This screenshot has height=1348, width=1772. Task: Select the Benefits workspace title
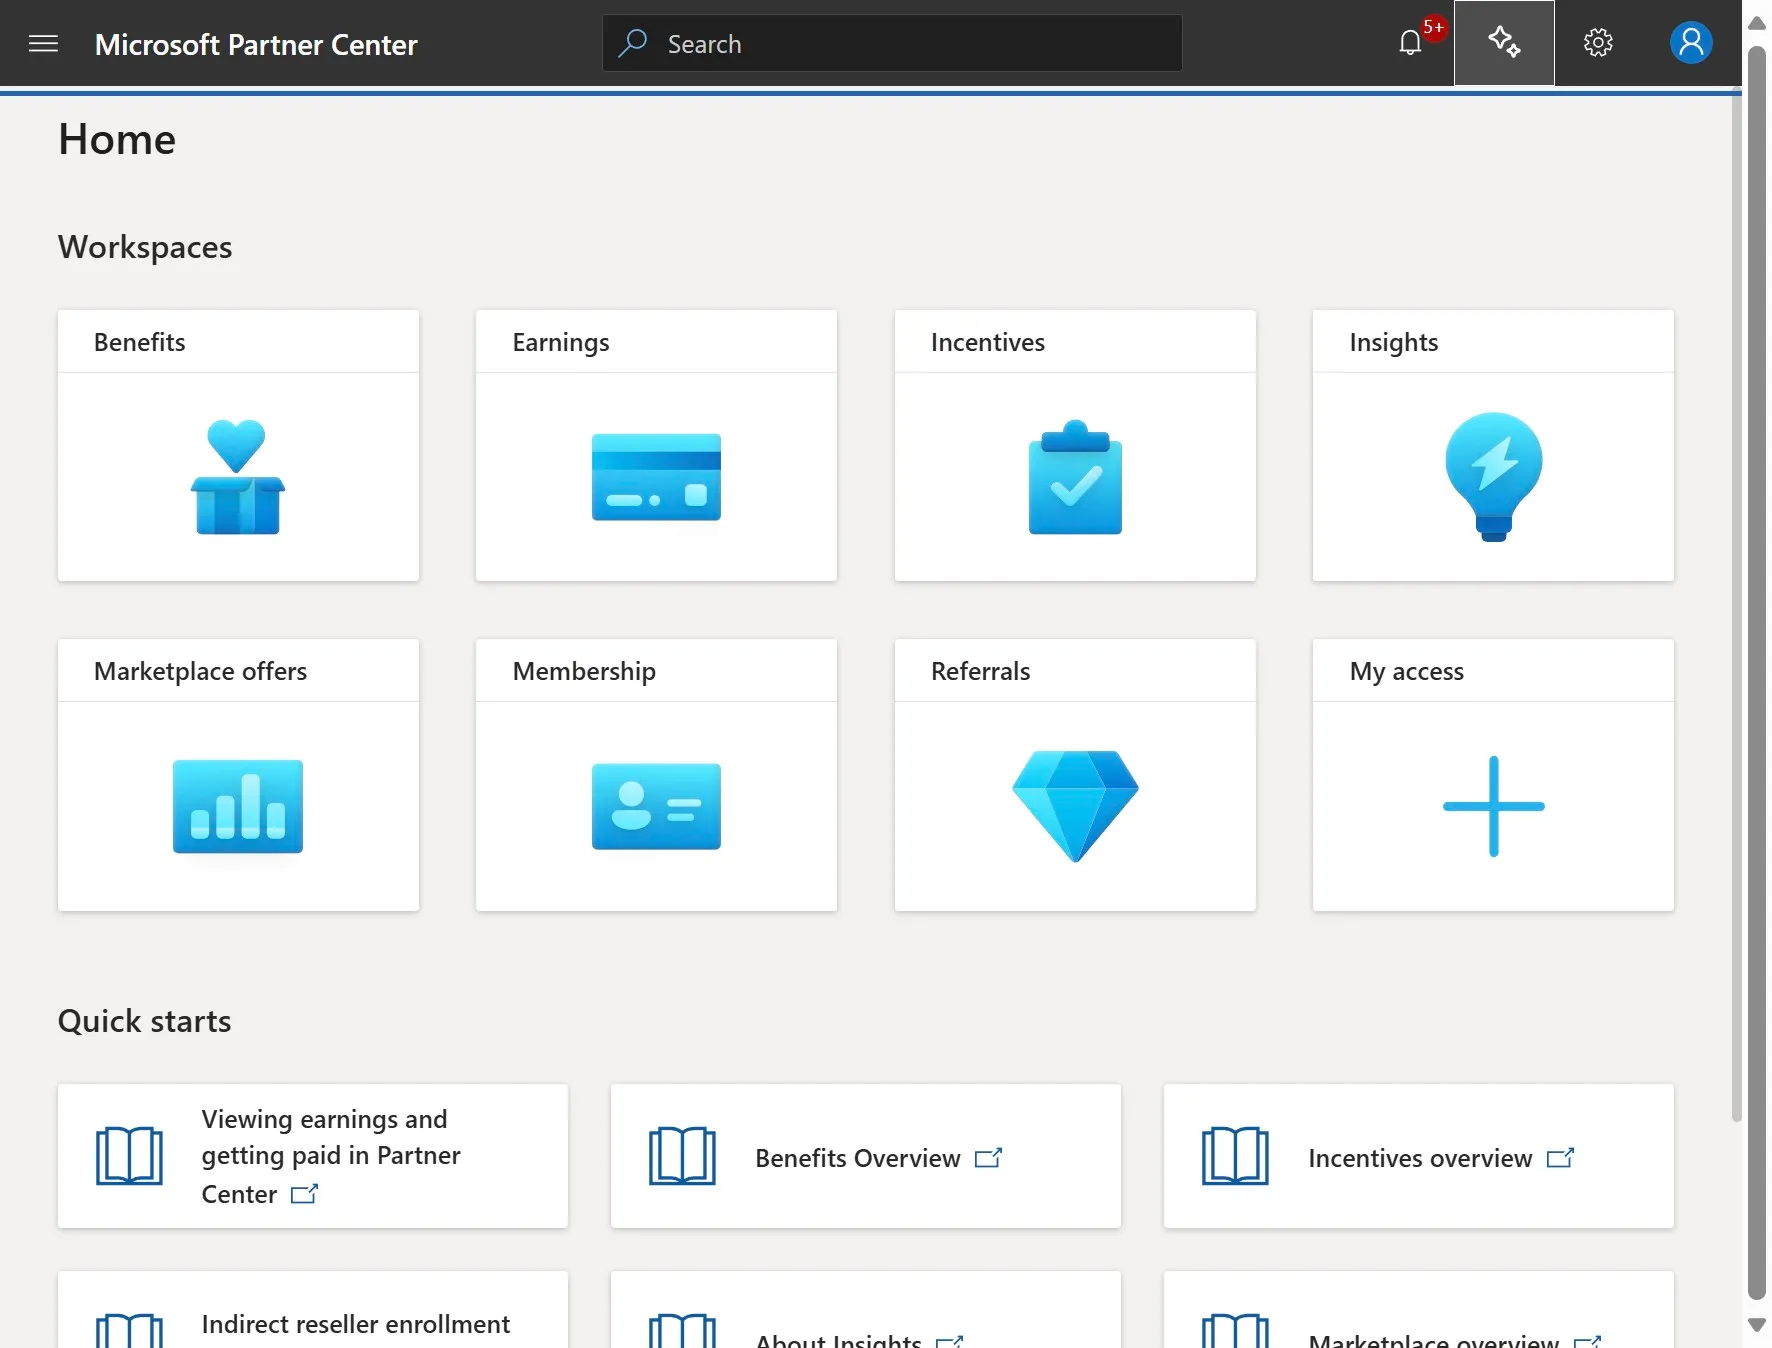(x=140, y=342)
